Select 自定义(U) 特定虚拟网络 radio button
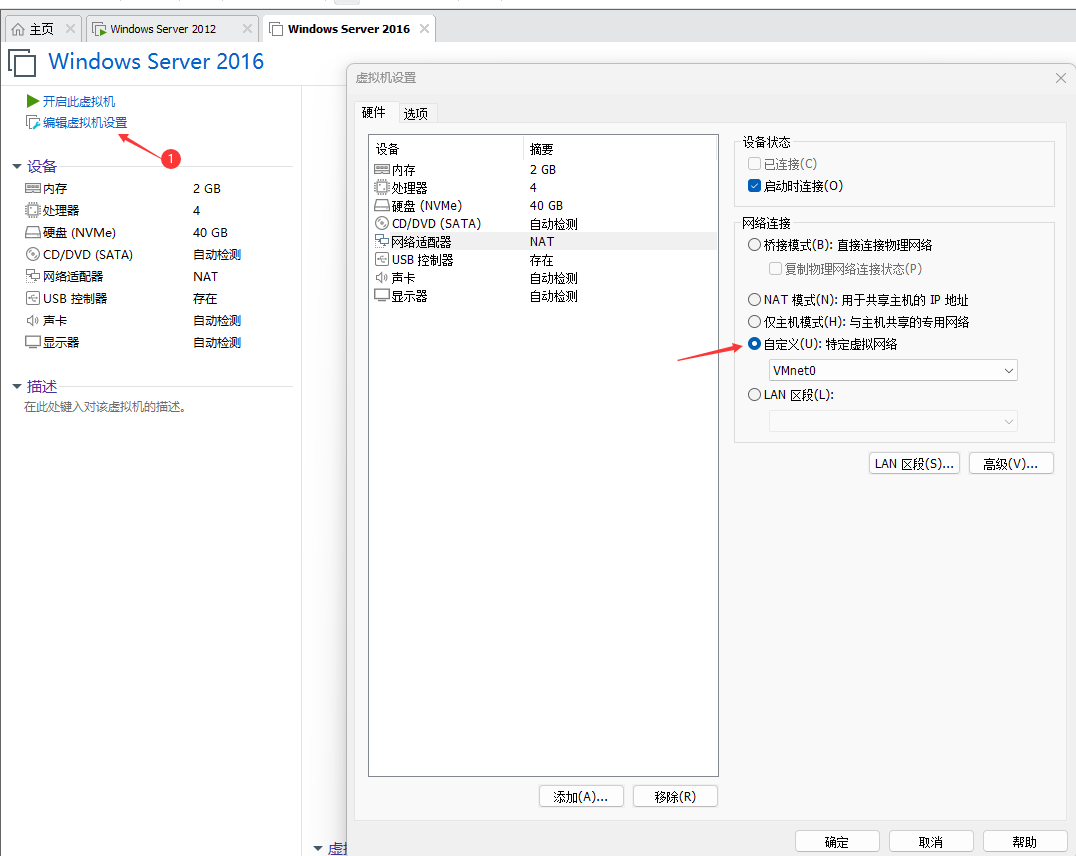This screenshot has height=856, width=1076. click(754, 343)
